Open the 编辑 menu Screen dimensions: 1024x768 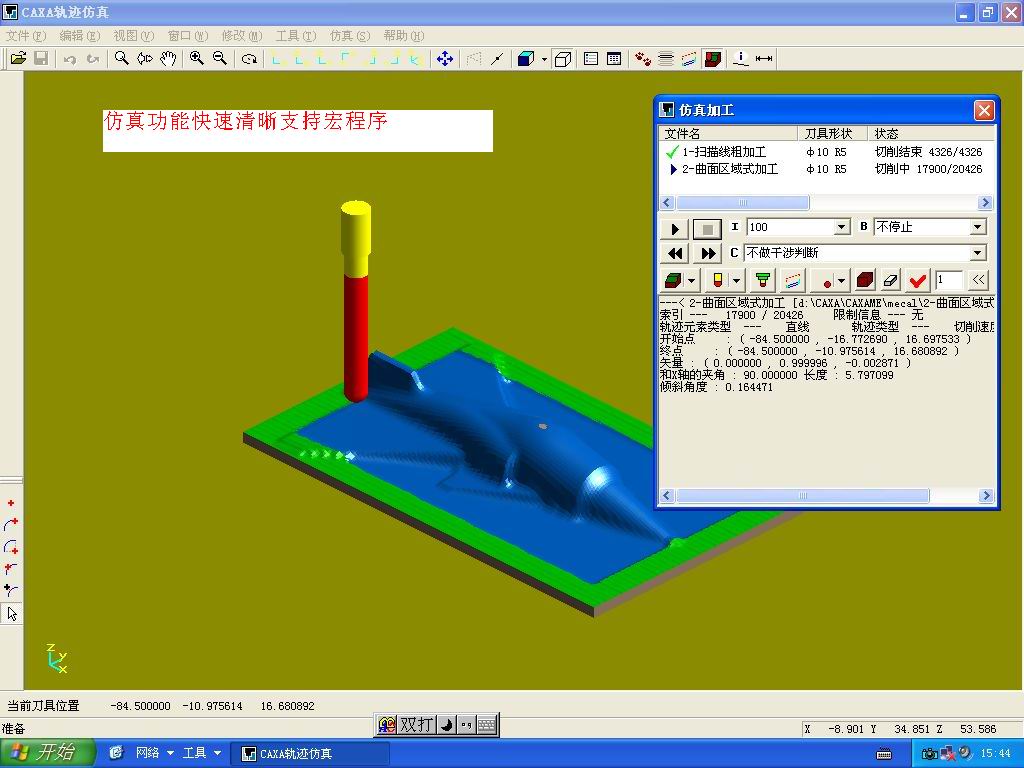[x=80, y=35]
